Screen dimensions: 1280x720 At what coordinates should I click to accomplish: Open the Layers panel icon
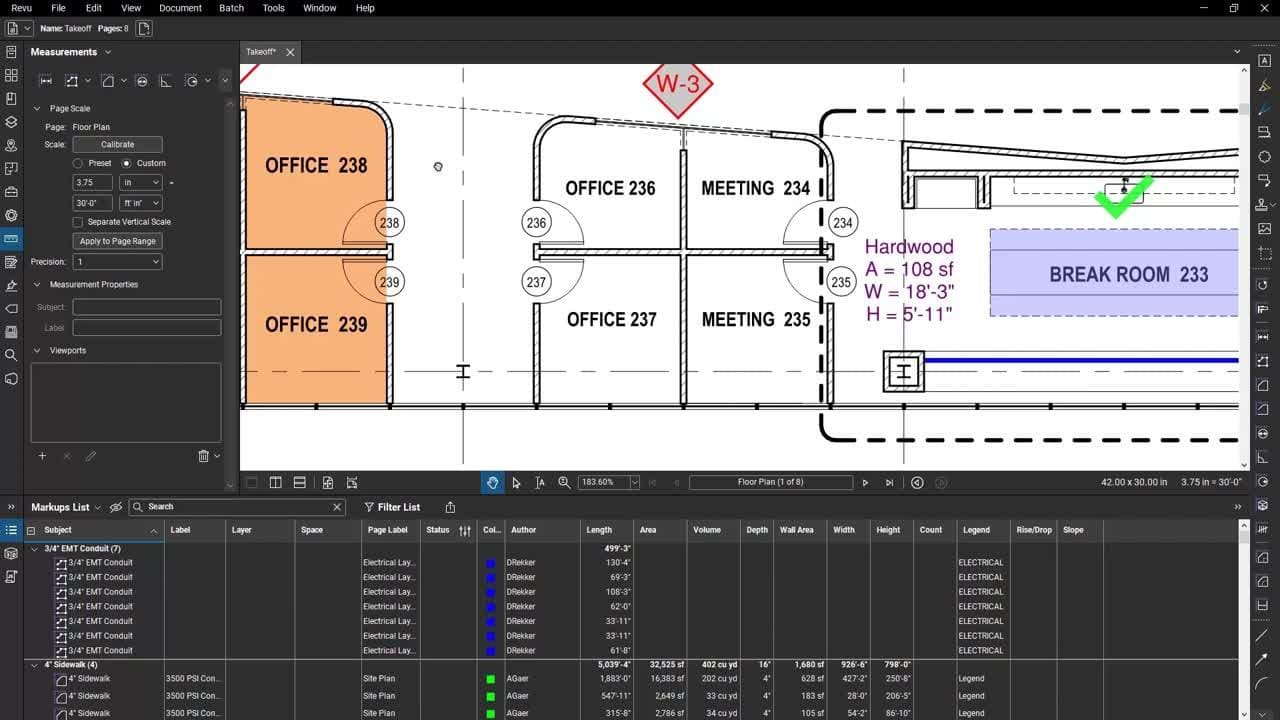[x=11, y=122]
